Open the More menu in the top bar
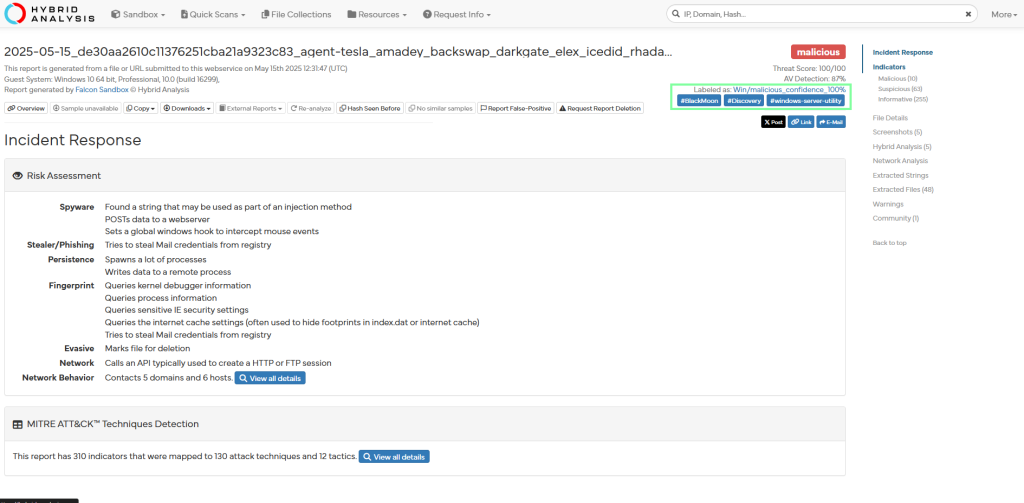The image size is (1024, 503). coord(1003,15)
